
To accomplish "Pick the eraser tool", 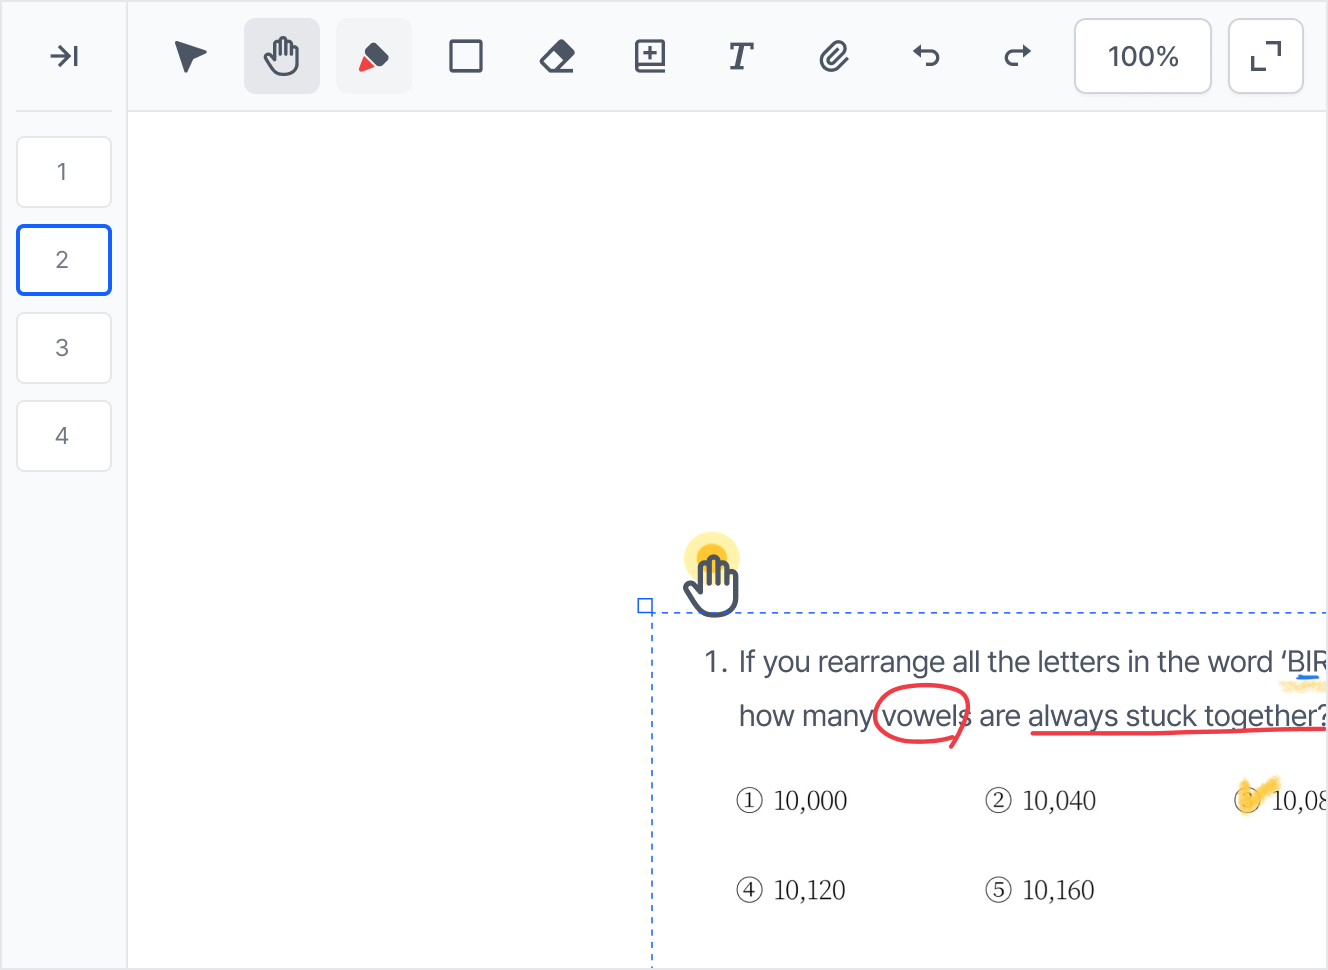I will coord(557,56).
